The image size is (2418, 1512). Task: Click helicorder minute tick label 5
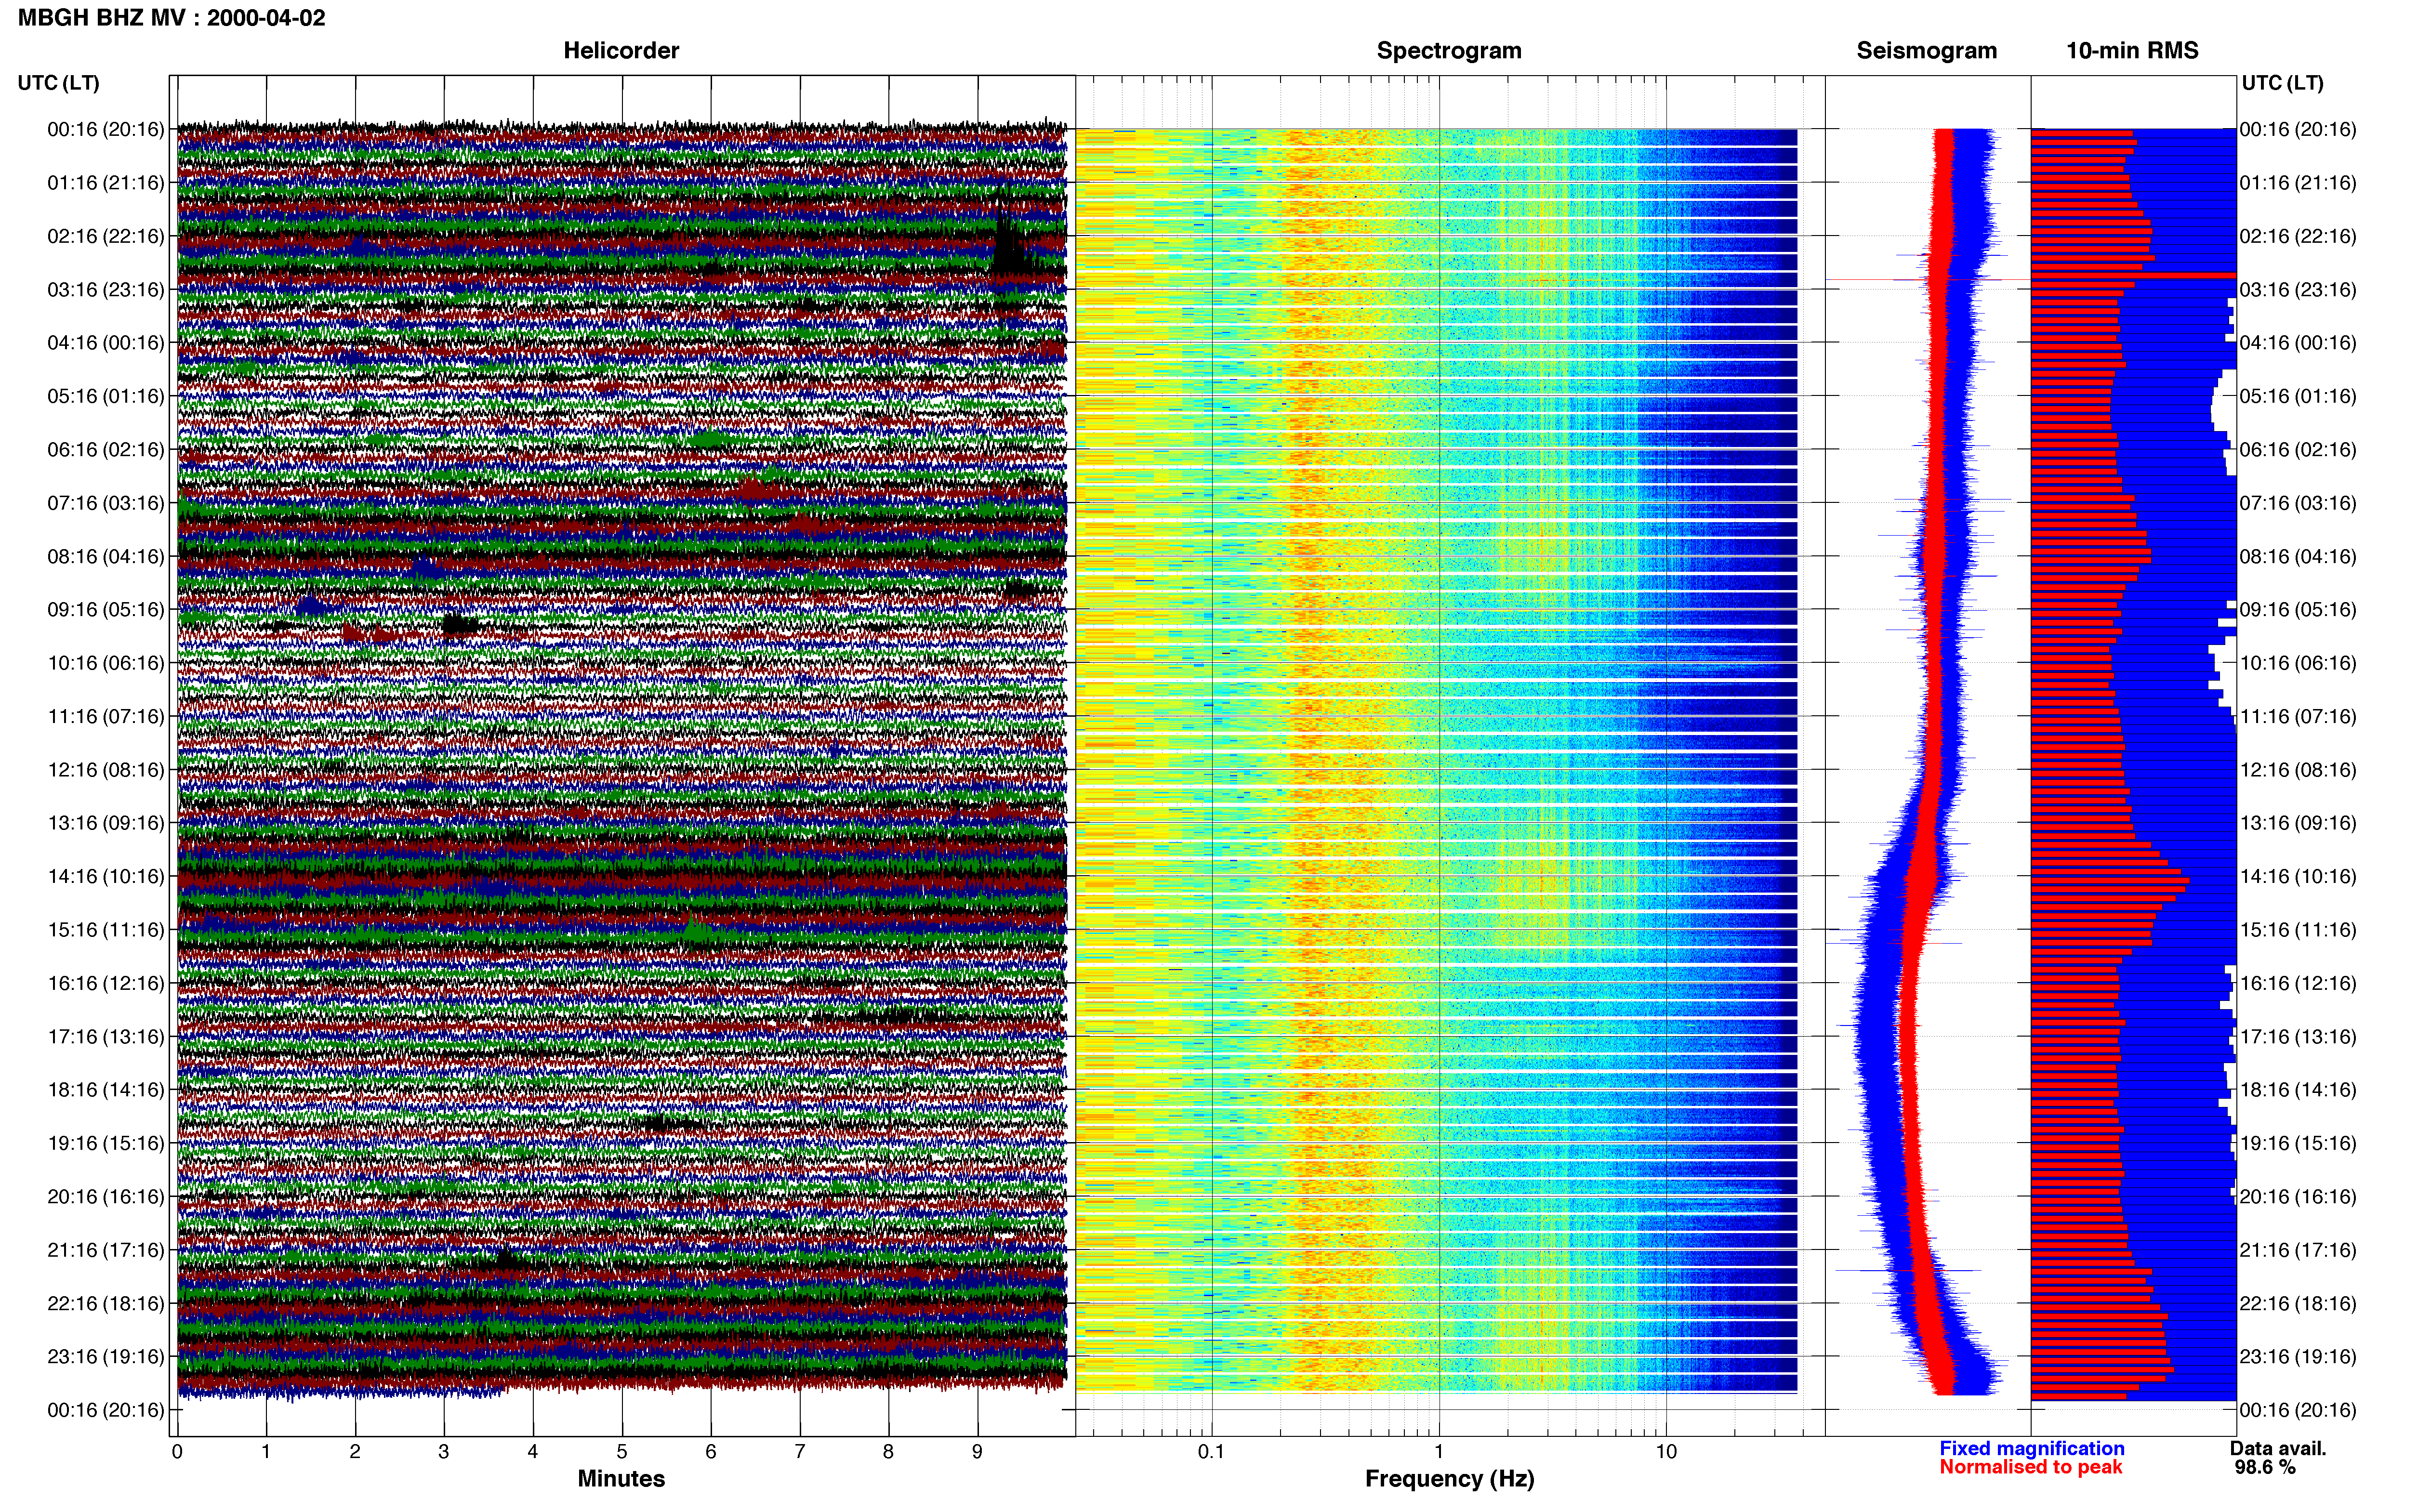tap(622, 1452)
